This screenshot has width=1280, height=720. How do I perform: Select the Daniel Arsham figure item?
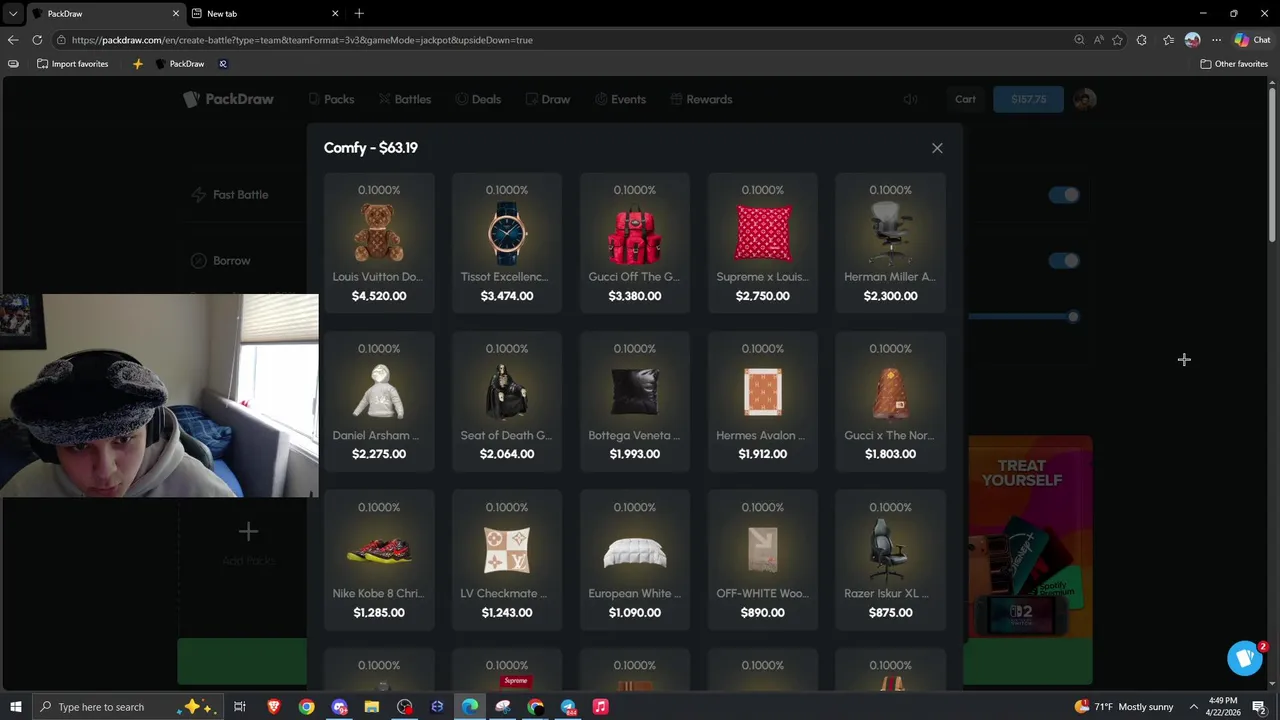pos(379,401)
